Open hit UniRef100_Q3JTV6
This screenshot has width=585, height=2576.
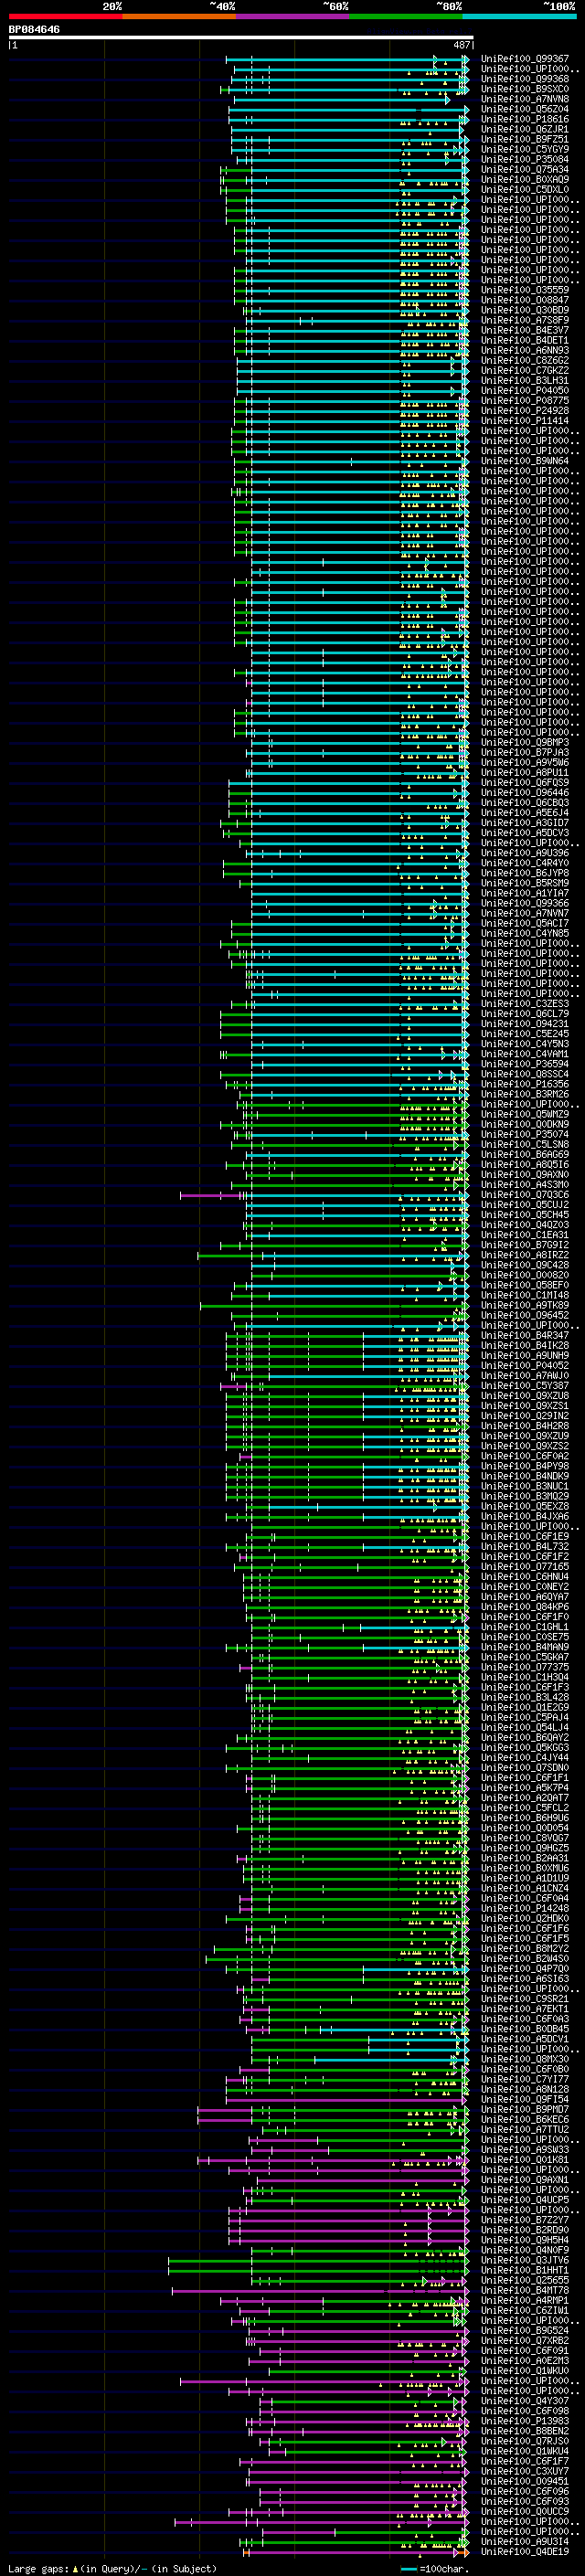pyautogui.click(x=525, y=2260)
